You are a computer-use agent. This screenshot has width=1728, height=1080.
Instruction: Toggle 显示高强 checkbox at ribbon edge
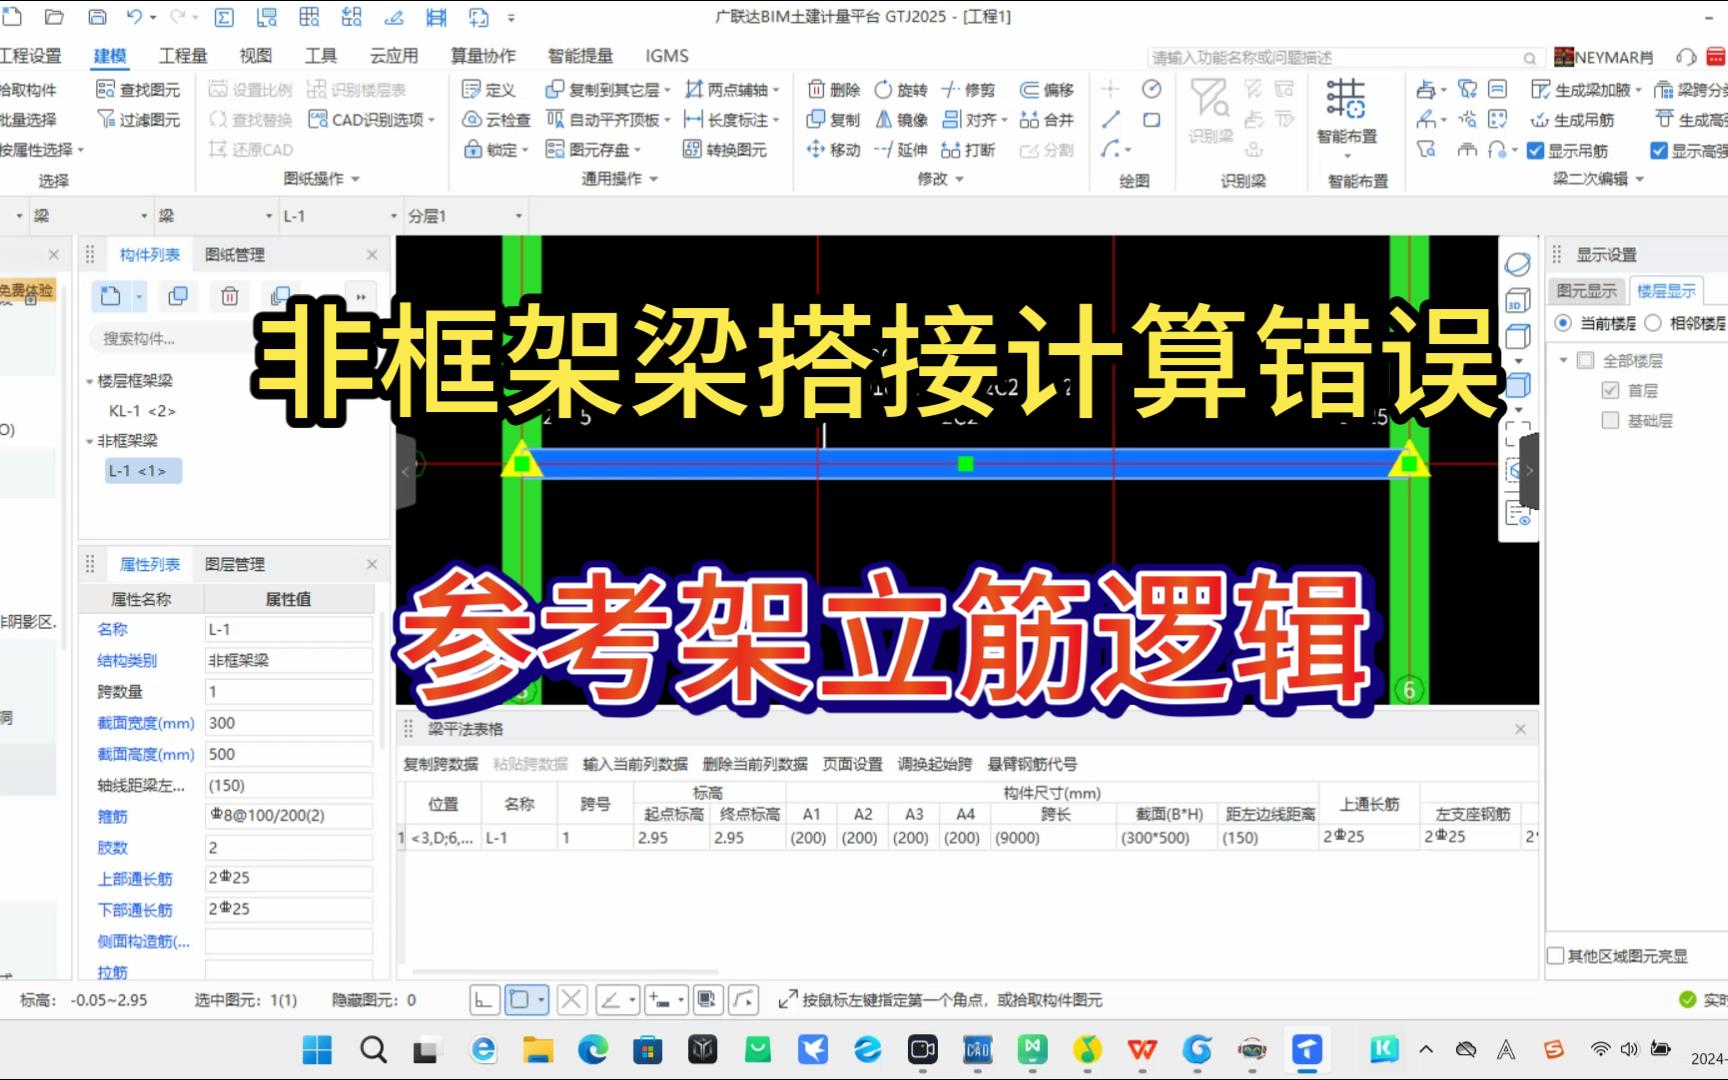pos(1659,151)
